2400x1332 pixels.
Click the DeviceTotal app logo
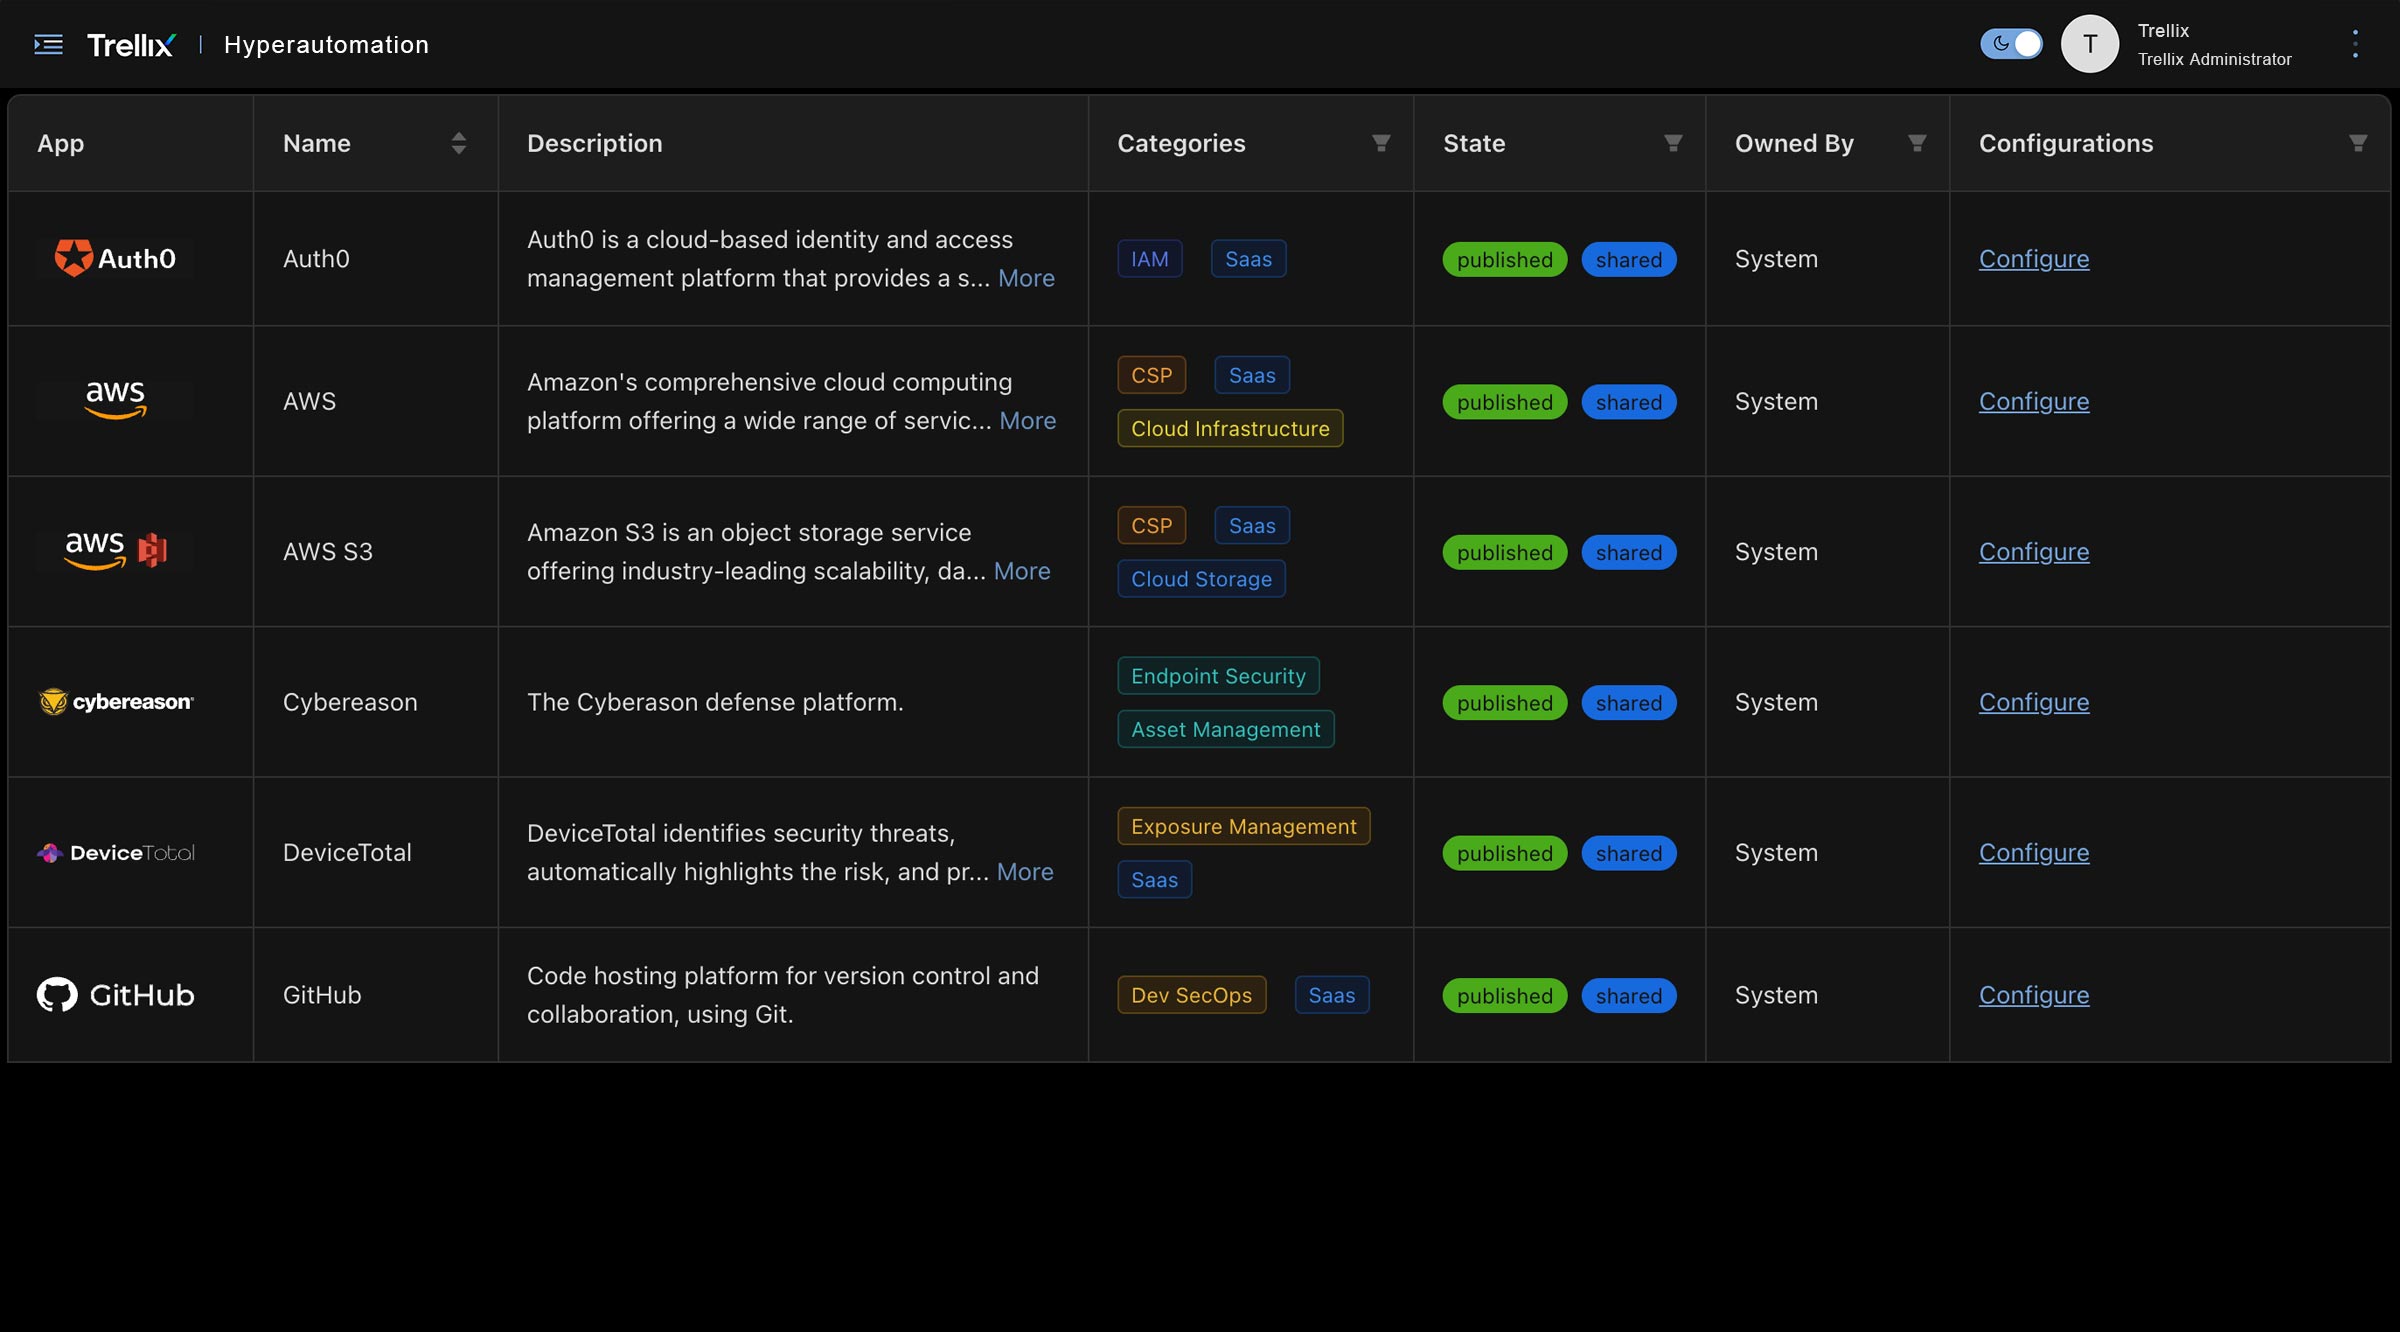115,853
